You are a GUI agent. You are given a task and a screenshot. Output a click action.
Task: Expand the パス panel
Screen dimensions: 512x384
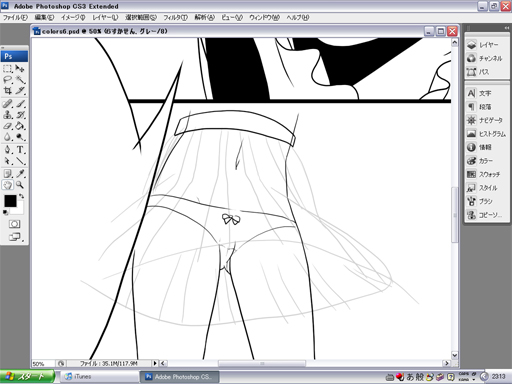click(x=487, y=72)
